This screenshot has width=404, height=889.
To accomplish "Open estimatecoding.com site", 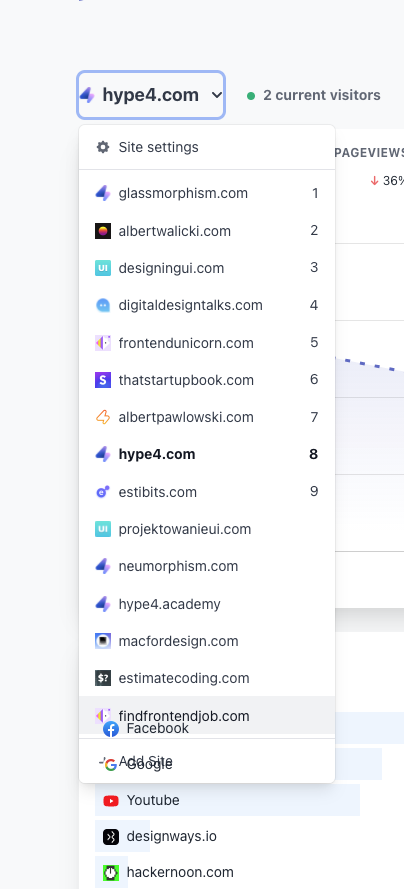I will (x=207, y=678).
